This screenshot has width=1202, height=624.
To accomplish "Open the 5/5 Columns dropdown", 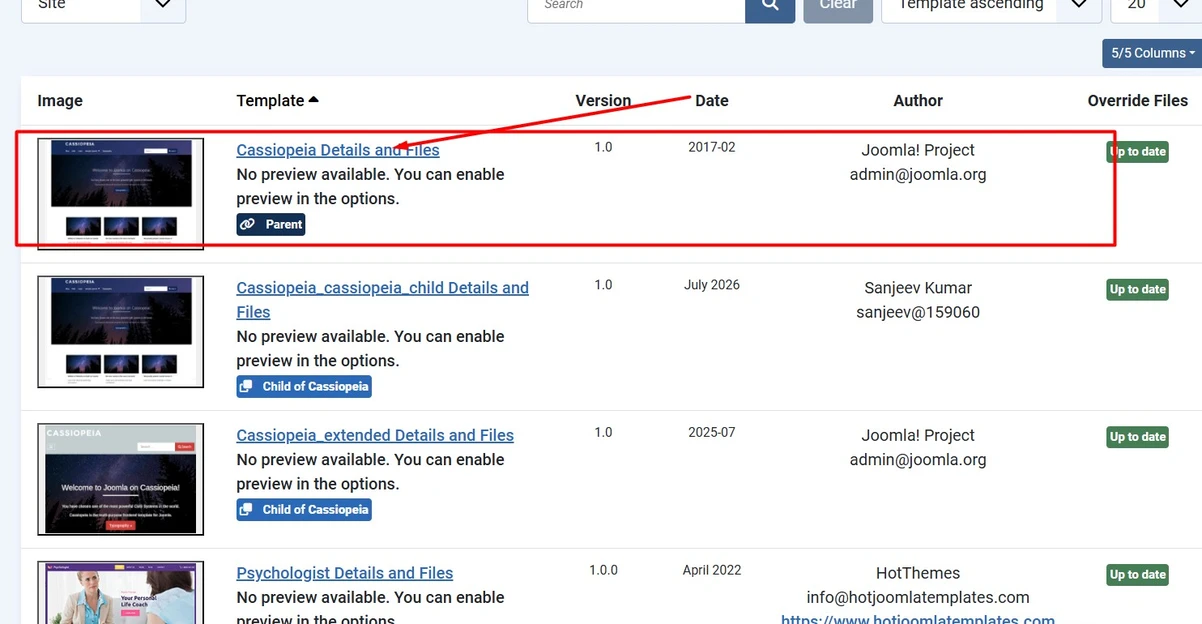I will pyautogui.click(x=1152, y=53).
